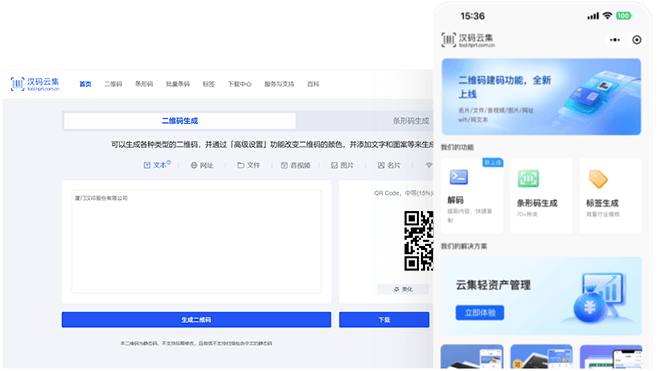Select the 文本 QR type
Screen dimensions: 667x371
click(x=157, y=165)
